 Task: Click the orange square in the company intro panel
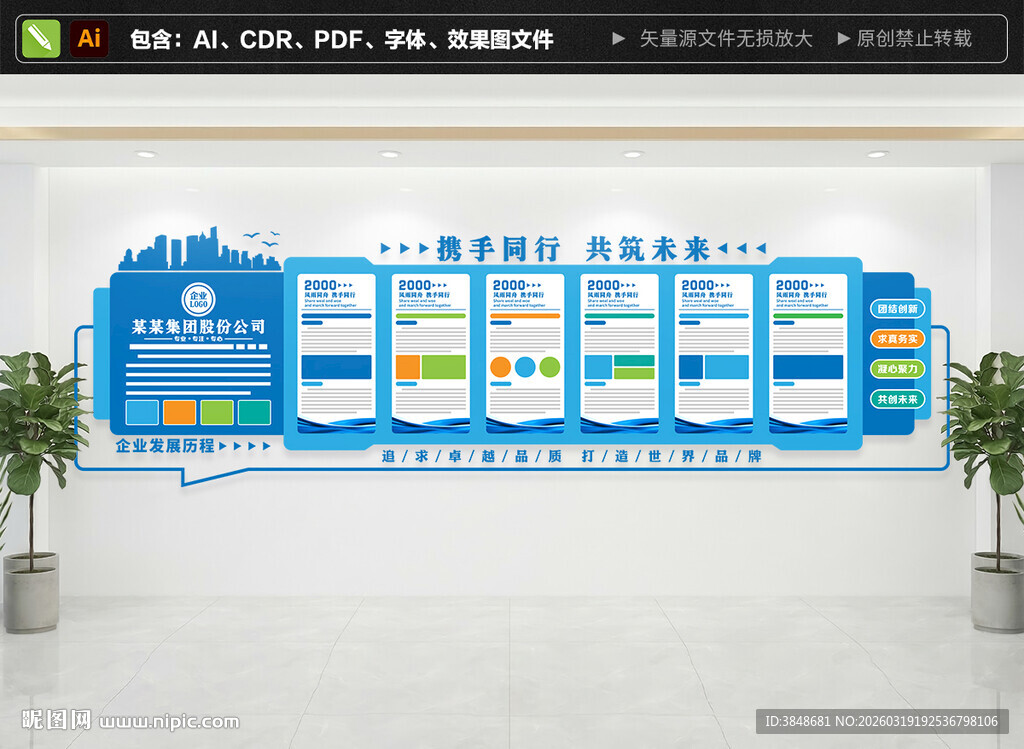click(x=180, y=413)
